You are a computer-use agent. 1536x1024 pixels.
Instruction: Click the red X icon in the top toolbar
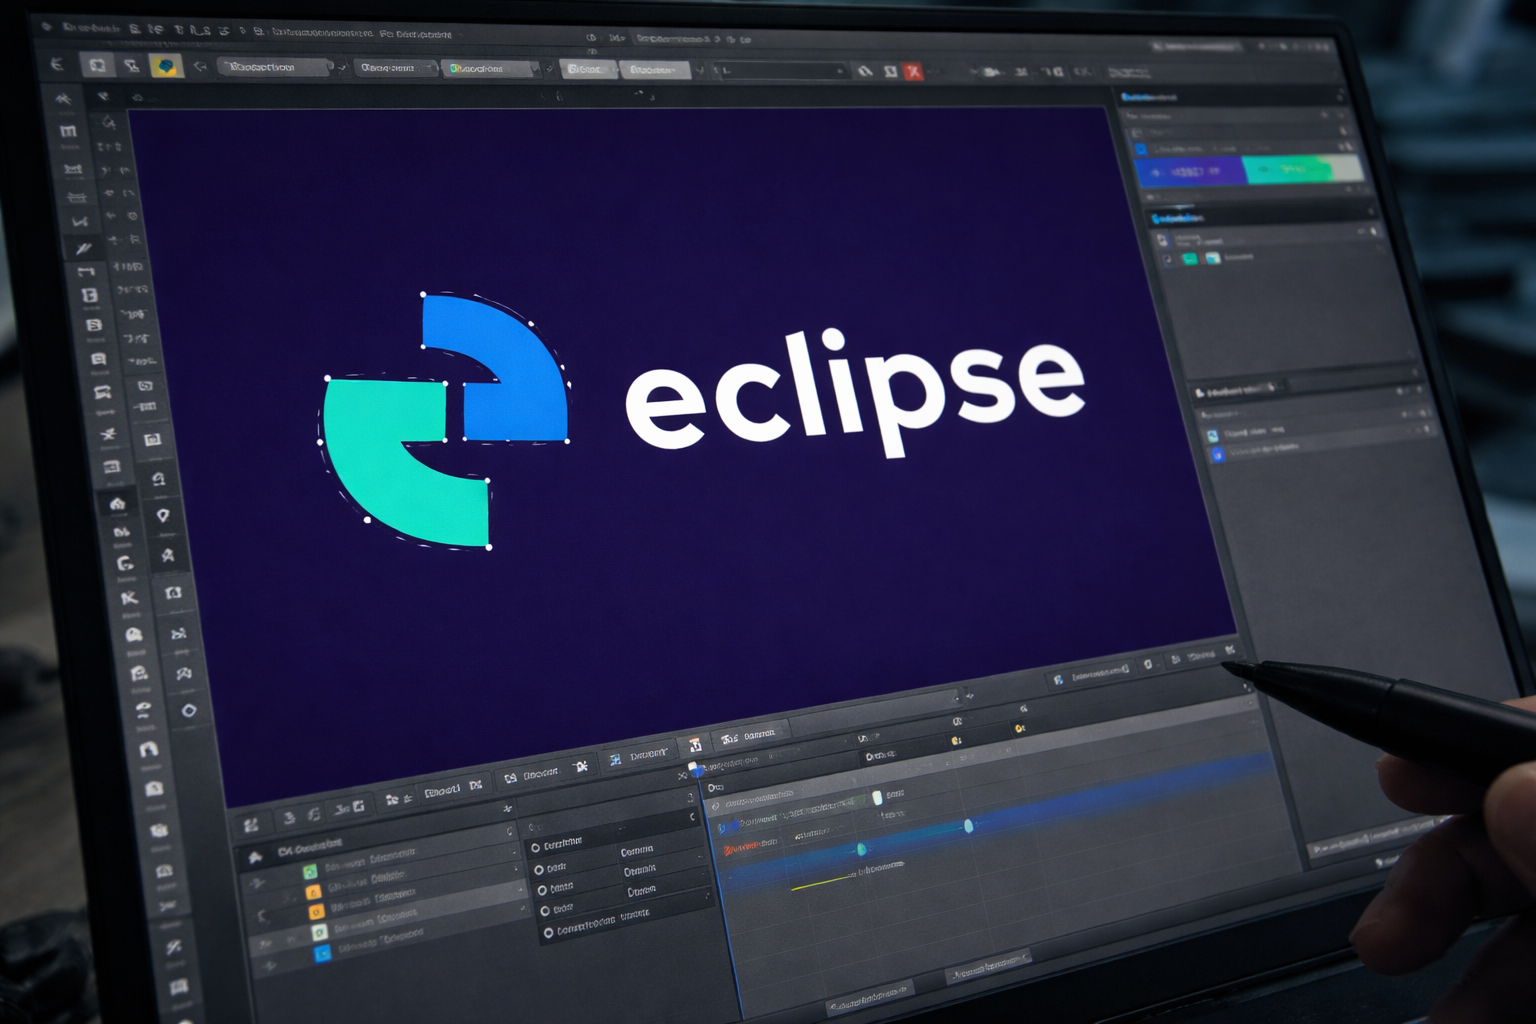click(913, 71)
